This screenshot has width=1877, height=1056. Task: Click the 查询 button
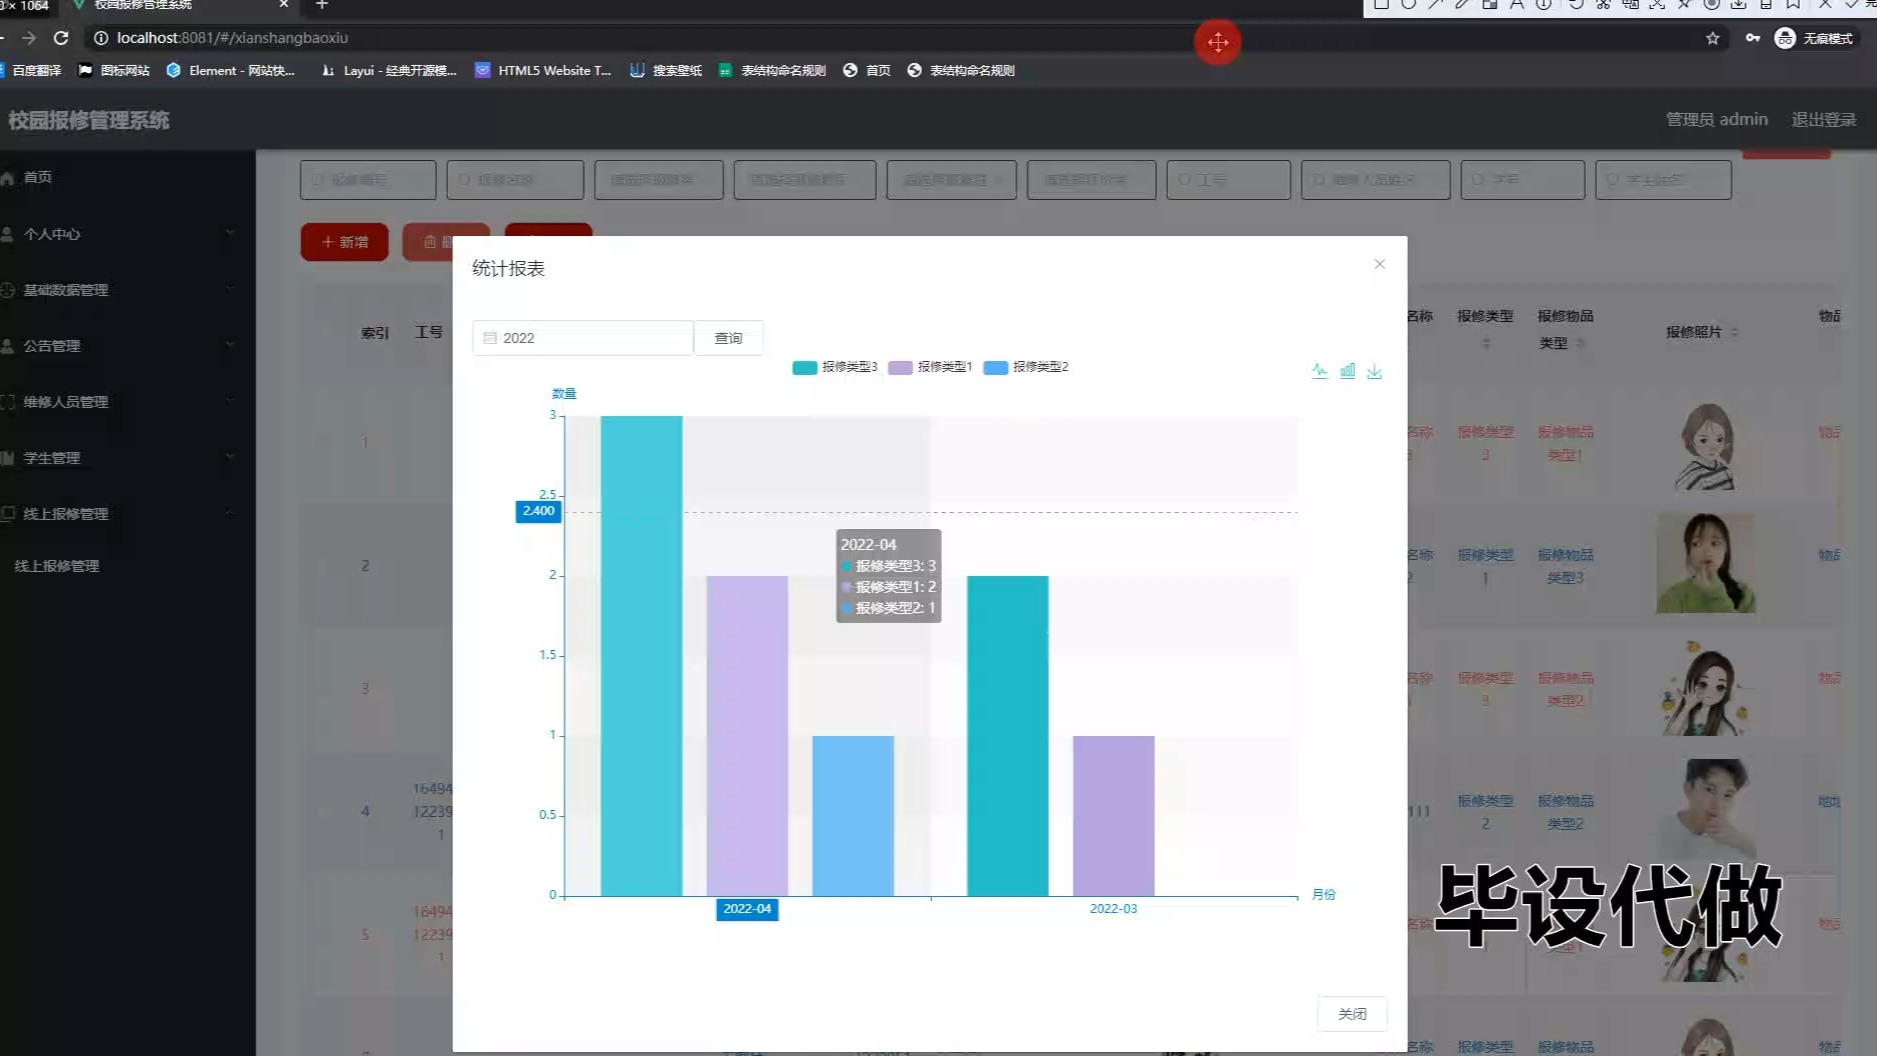pyautogui.click(x=728, y=338)
